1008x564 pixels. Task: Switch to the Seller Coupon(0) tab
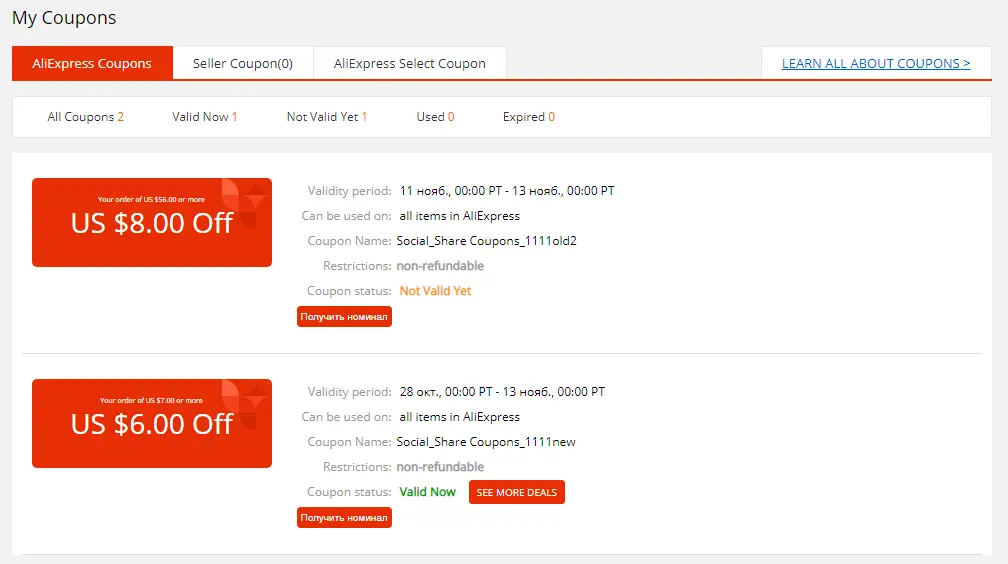click(243, 63)
